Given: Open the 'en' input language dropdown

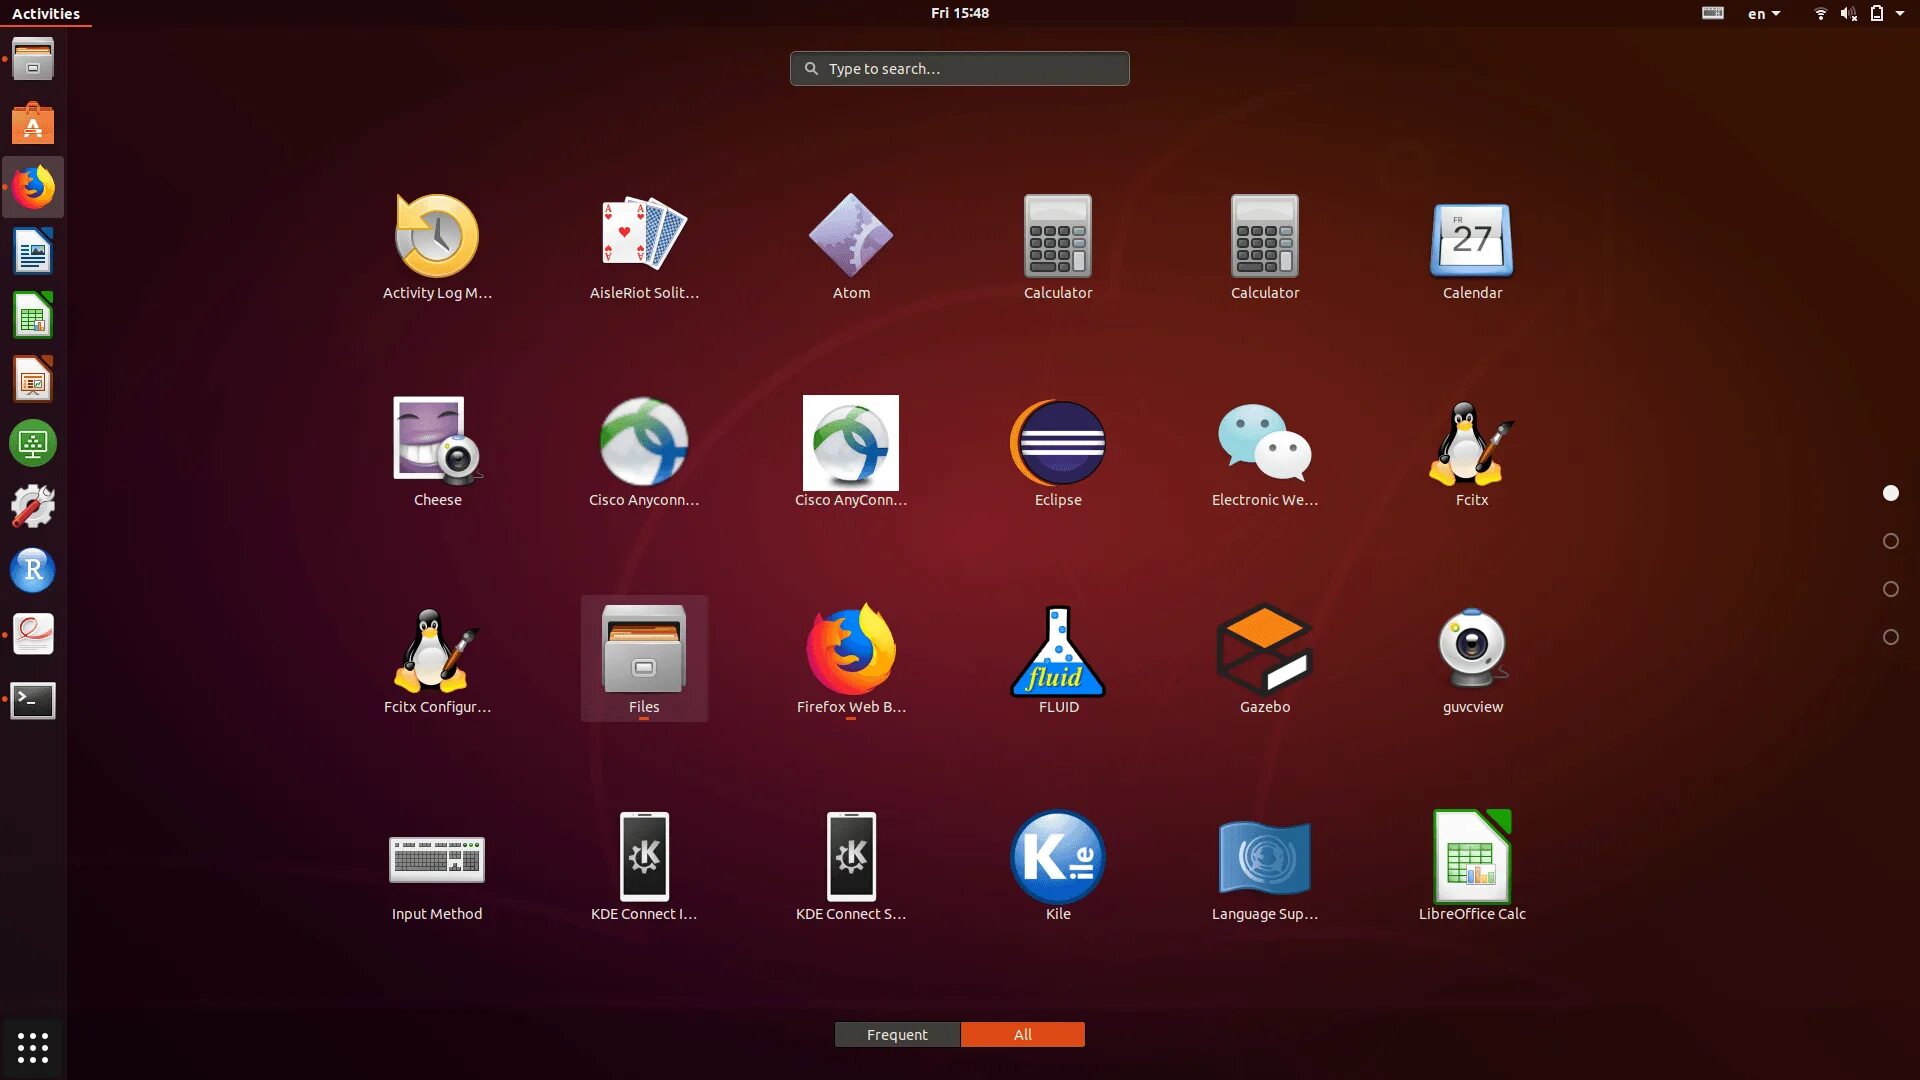Looking at the screenshot, I should point(1763,14).
